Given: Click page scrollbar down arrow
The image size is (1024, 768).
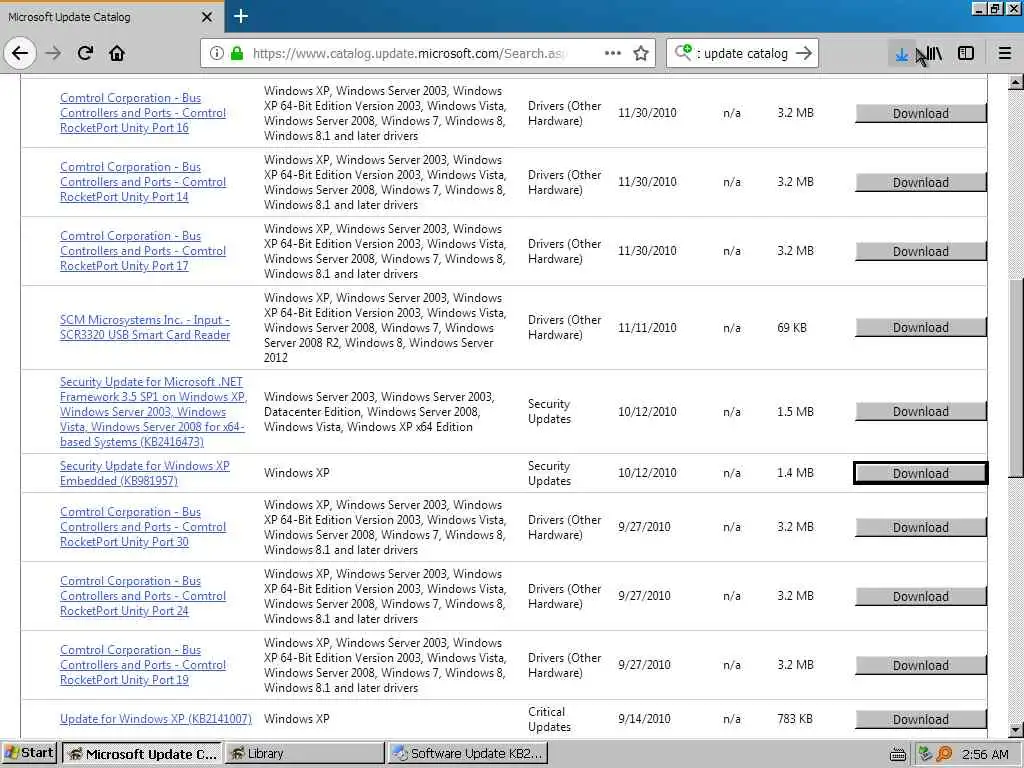Looking at the screenshot, I should click(1016, 730).
